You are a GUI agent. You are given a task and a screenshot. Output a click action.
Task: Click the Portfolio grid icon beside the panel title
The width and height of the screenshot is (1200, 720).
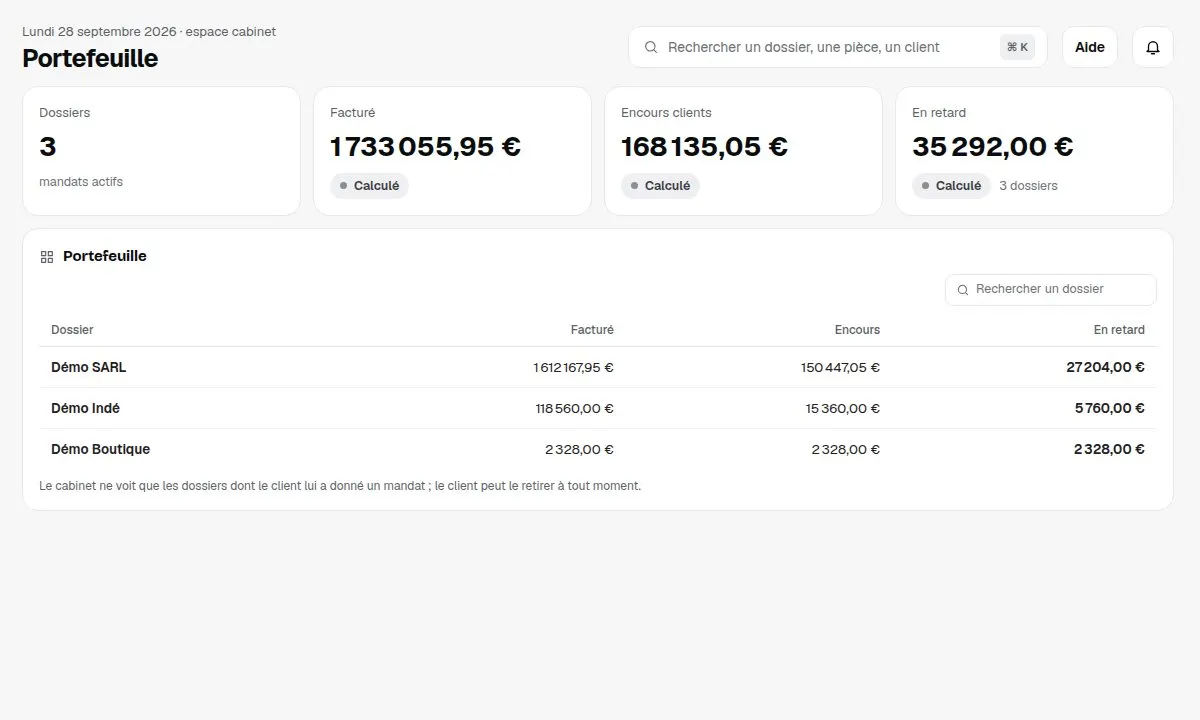pos(47,257)
